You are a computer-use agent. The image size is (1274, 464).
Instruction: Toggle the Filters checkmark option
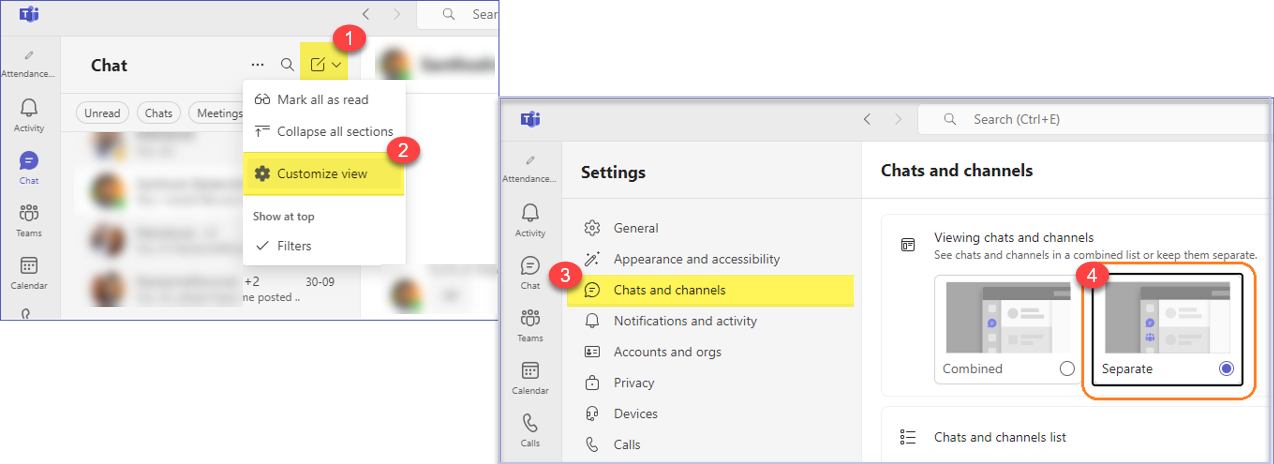click(294, 246)
